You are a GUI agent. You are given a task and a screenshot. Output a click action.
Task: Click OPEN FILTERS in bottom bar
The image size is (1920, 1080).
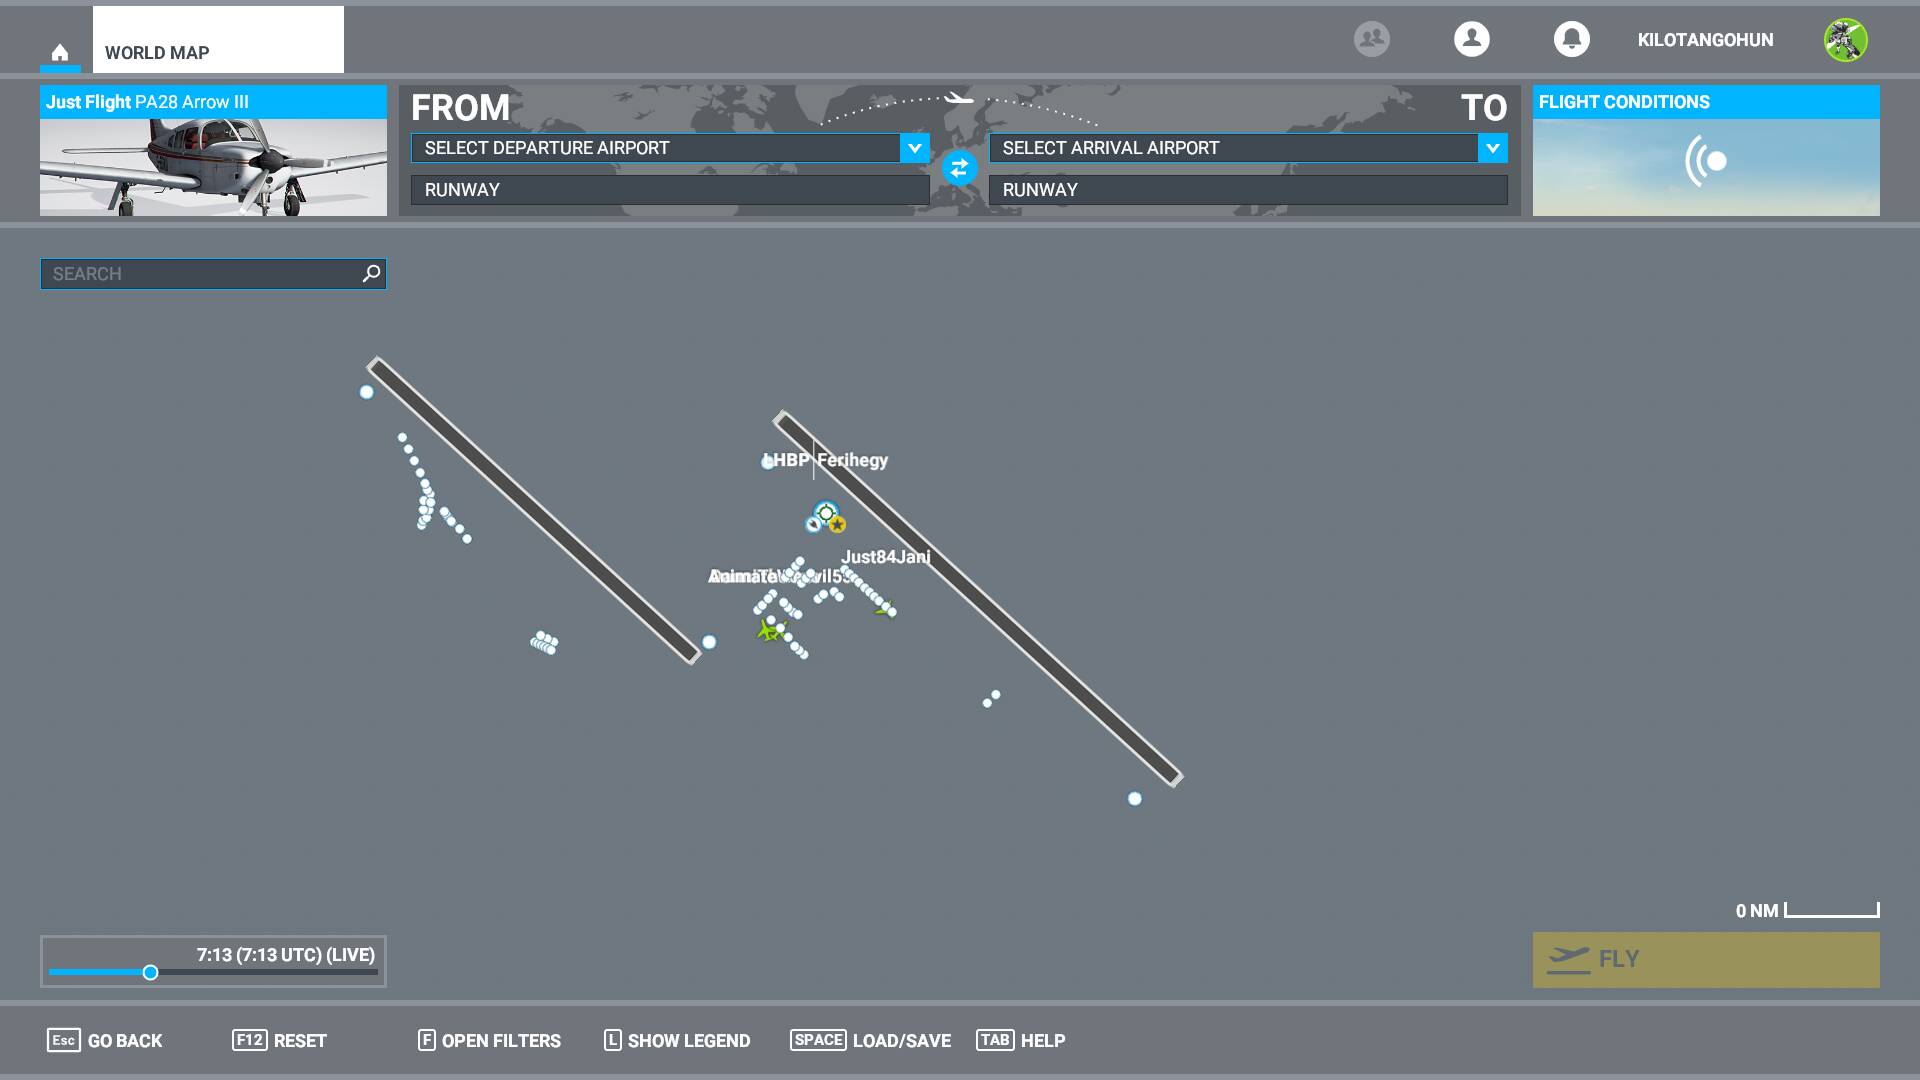click(489, 1040)
